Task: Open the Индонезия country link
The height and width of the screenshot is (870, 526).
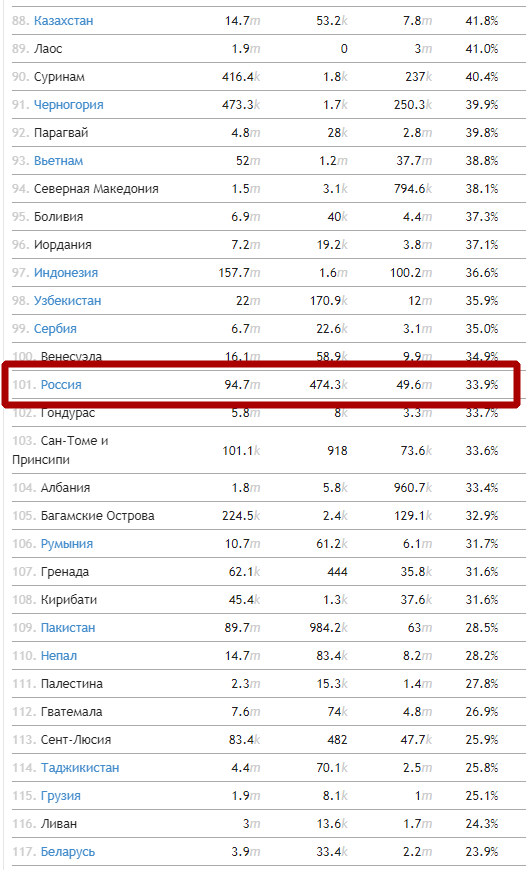Action: [x=65, y=273]
